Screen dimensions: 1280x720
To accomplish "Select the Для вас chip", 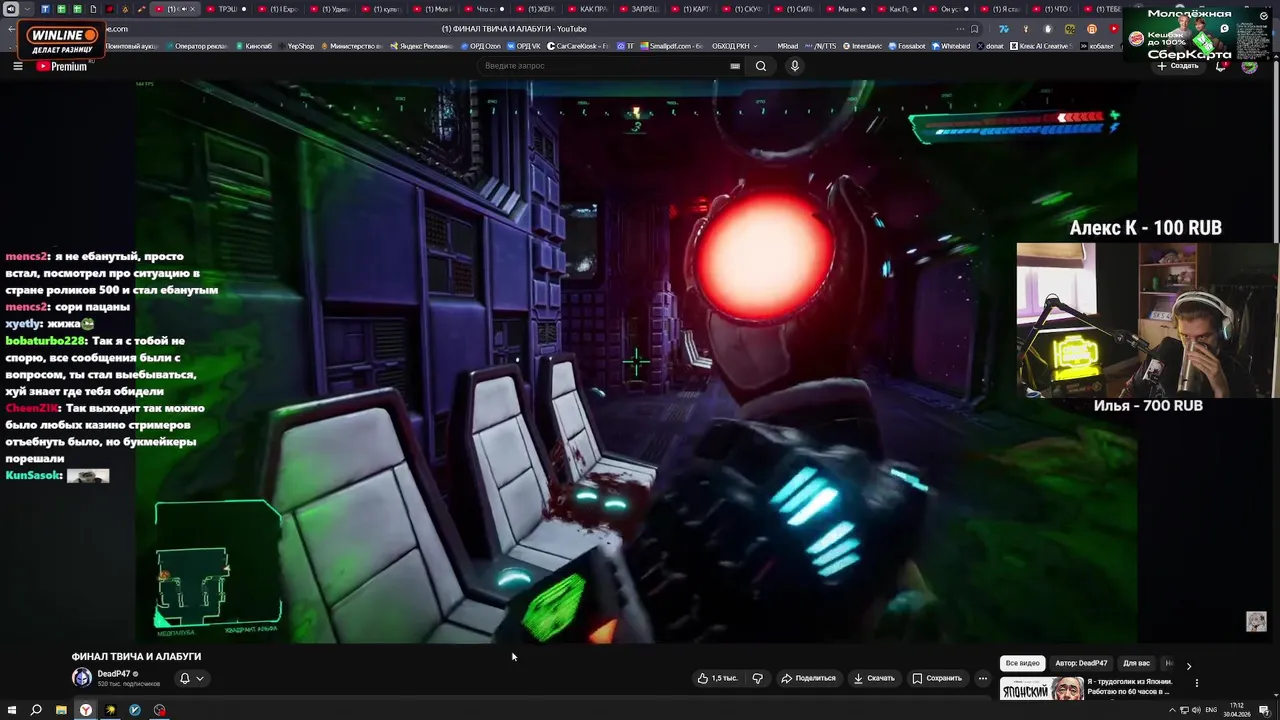I will click(1136, 663).
